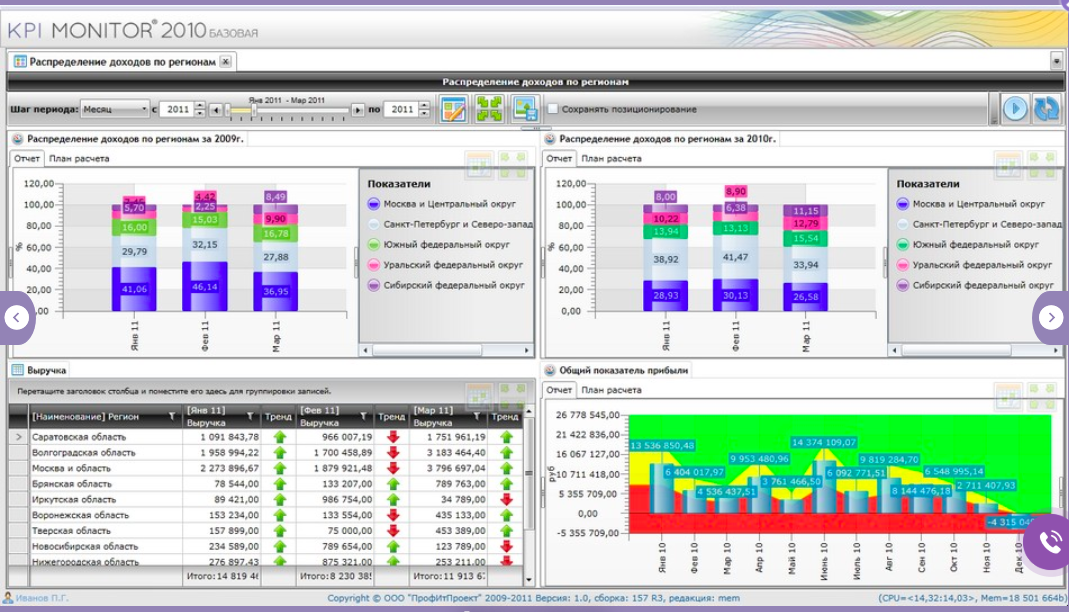This screenshot has height=612, width=1069.
Task: Select the 'Отчет' tab on profit panel
Action: click(560, 390)
